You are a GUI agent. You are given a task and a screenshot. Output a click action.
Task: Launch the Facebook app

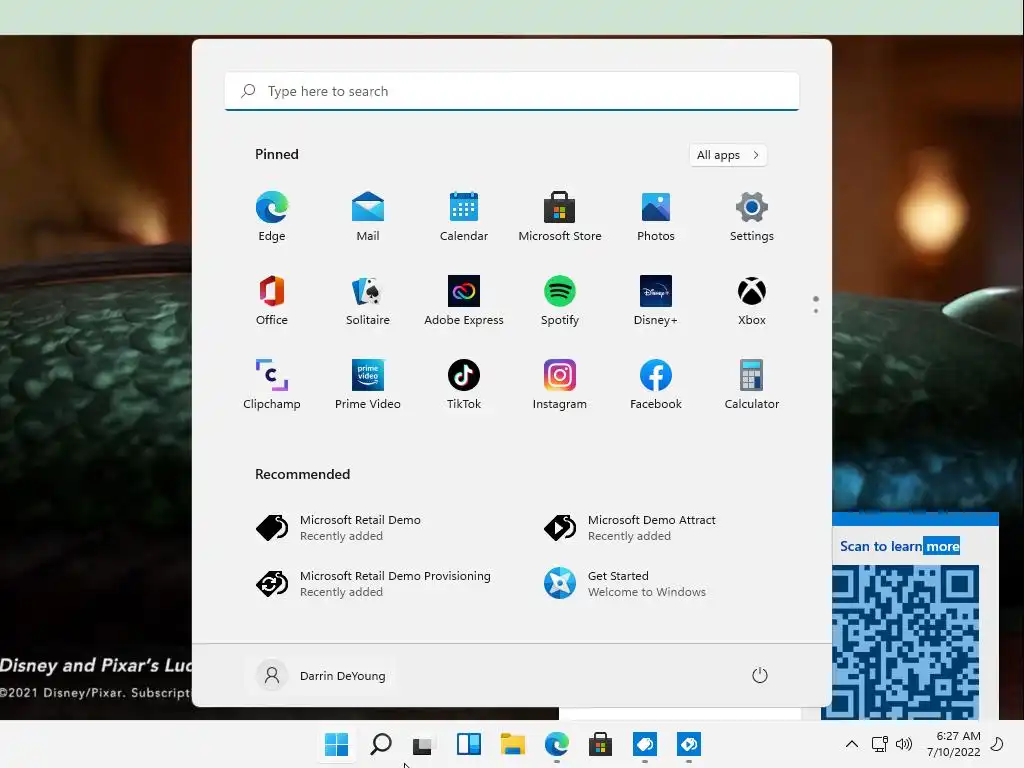click(x=656, y=385)
